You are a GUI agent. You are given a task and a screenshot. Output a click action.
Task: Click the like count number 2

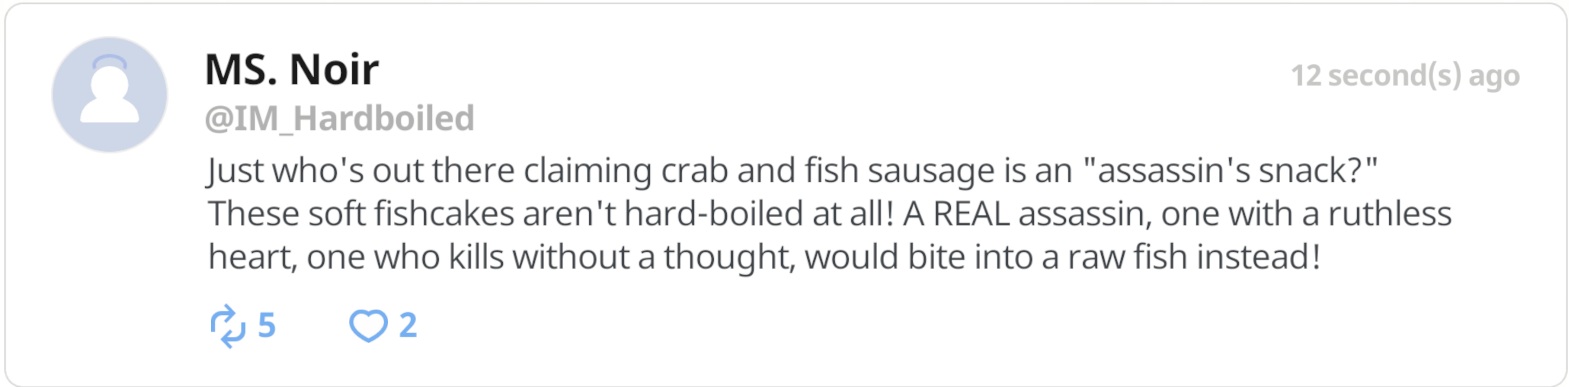click(408, 326)
